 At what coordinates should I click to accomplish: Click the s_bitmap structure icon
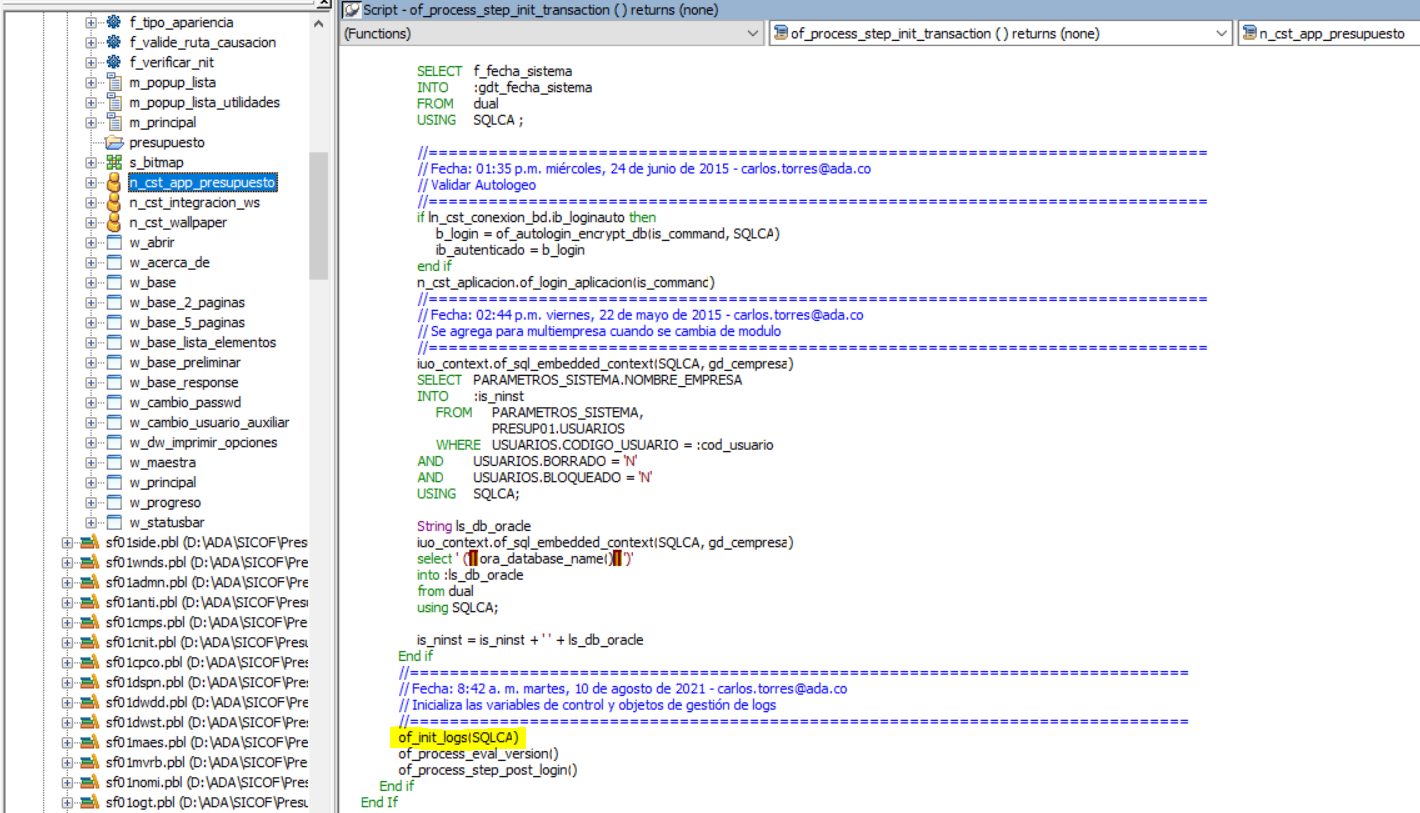[114, 162]
